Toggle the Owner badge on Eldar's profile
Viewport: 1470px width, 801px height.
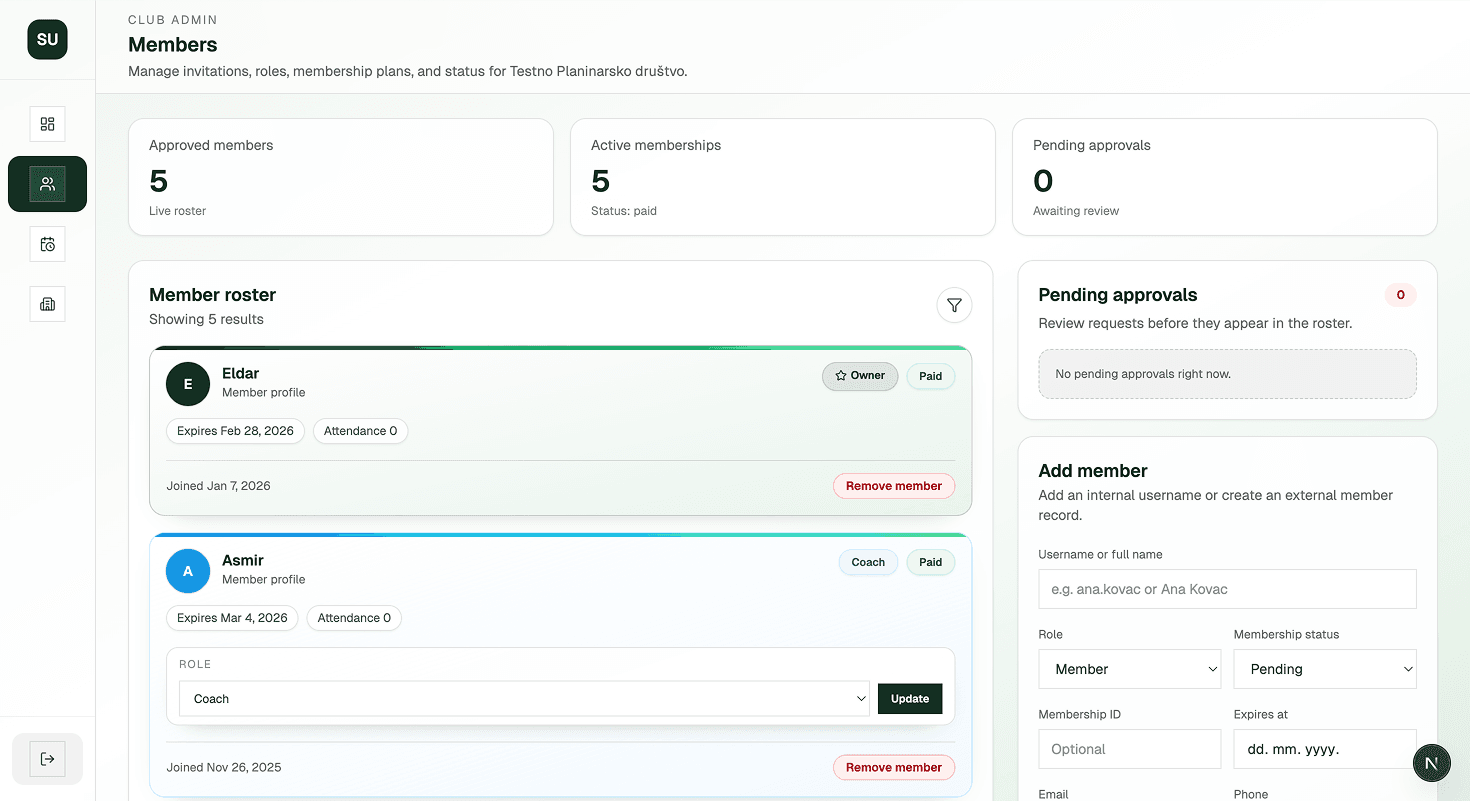(x=860, y=376)
